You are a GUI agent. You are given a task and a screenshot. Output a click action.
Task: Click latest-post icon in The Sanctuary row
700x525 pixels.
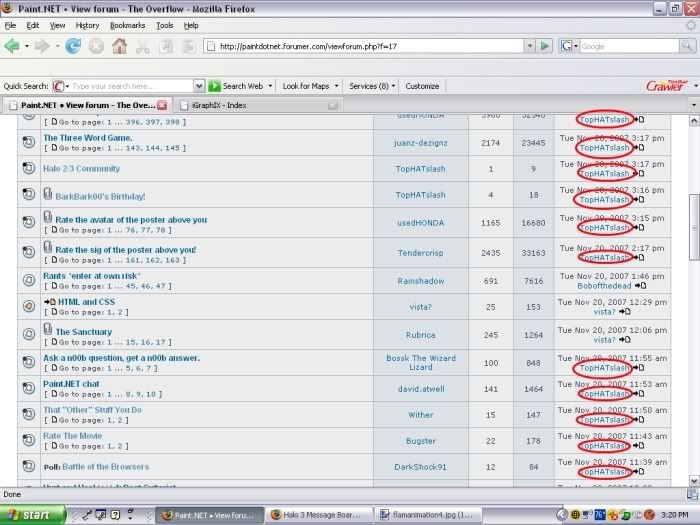(x=625, y=340)
